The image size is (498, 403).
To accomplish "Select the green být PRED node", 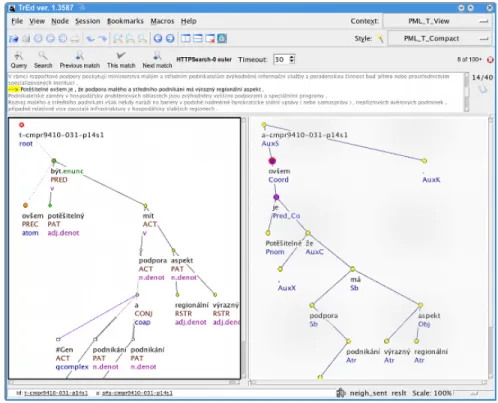I will click(x=54, y=161).
